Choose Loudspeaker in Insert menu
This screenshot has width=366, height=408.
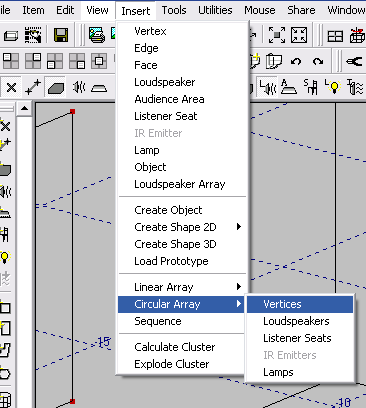click(x=182, y=82)
